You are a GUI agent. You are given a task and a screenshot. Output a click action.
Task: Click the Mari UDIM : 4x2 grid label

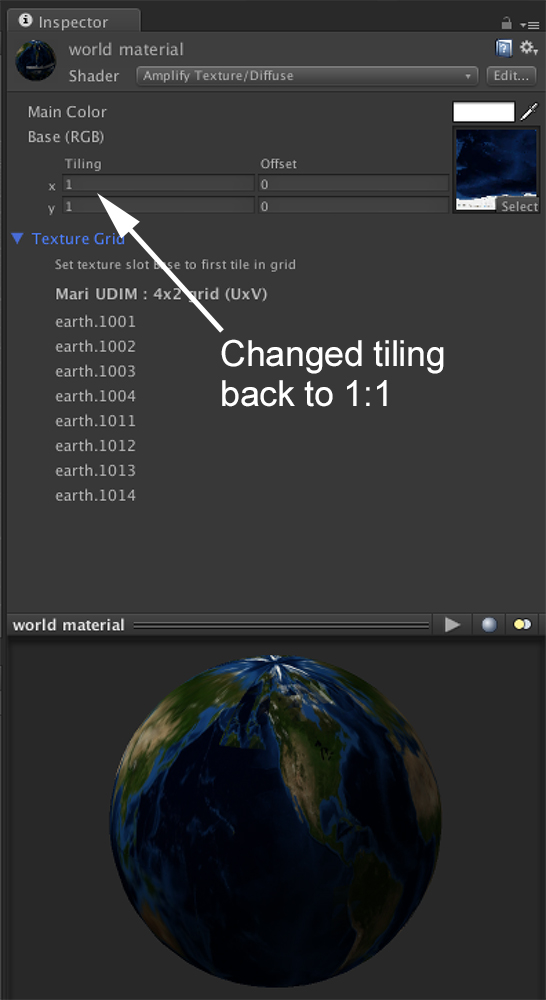[161, 295]
